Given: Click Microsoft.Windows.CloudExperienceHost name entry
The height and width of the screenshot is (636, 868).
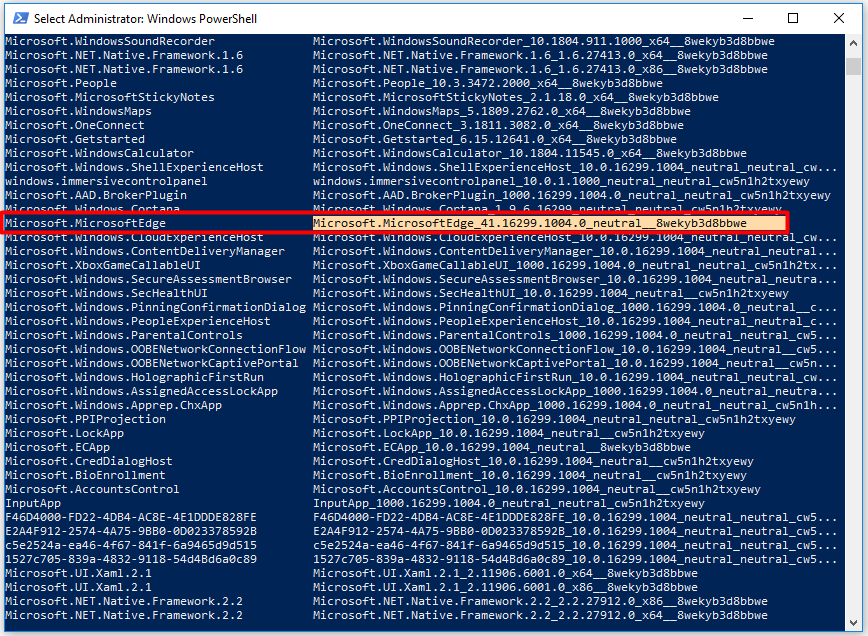Looking at the screenshot, I should (134, 237).
